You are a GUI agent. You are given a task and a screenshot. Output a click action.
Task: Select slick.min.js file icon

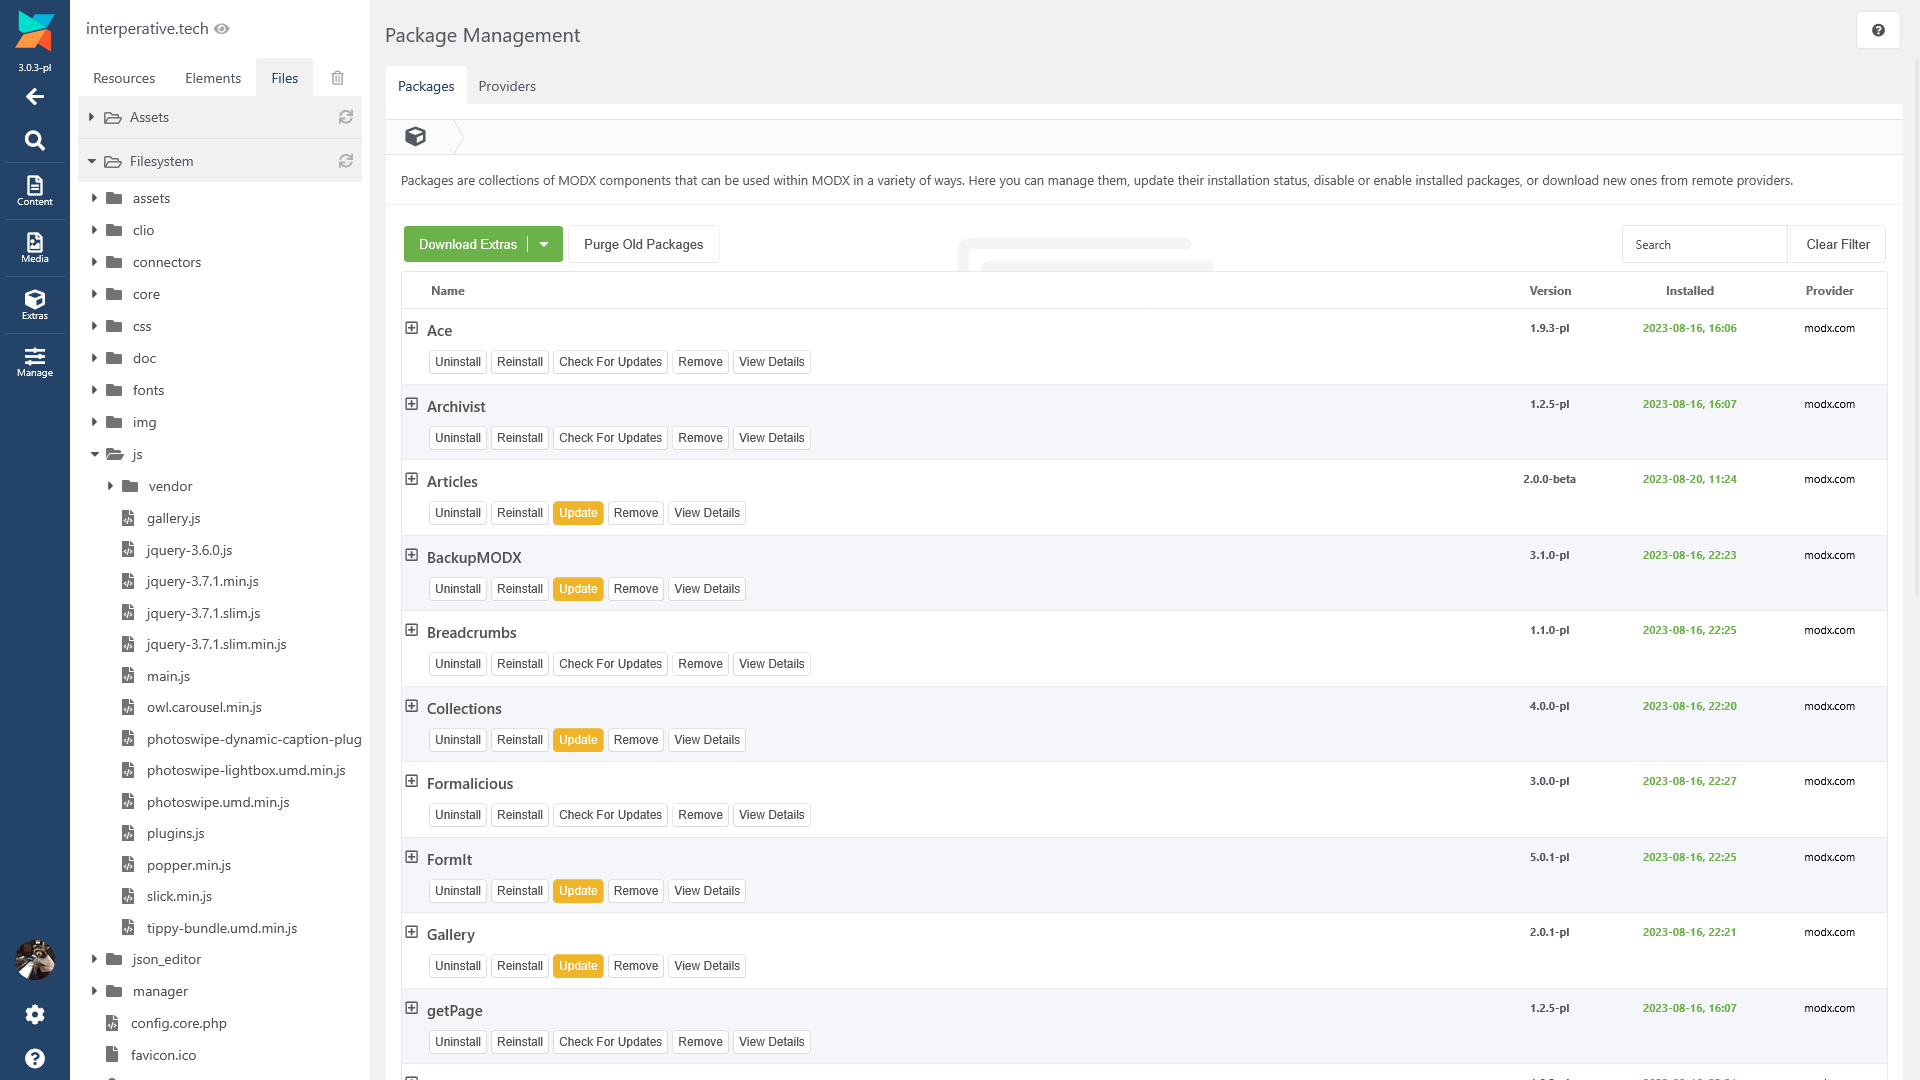point(128,896)
